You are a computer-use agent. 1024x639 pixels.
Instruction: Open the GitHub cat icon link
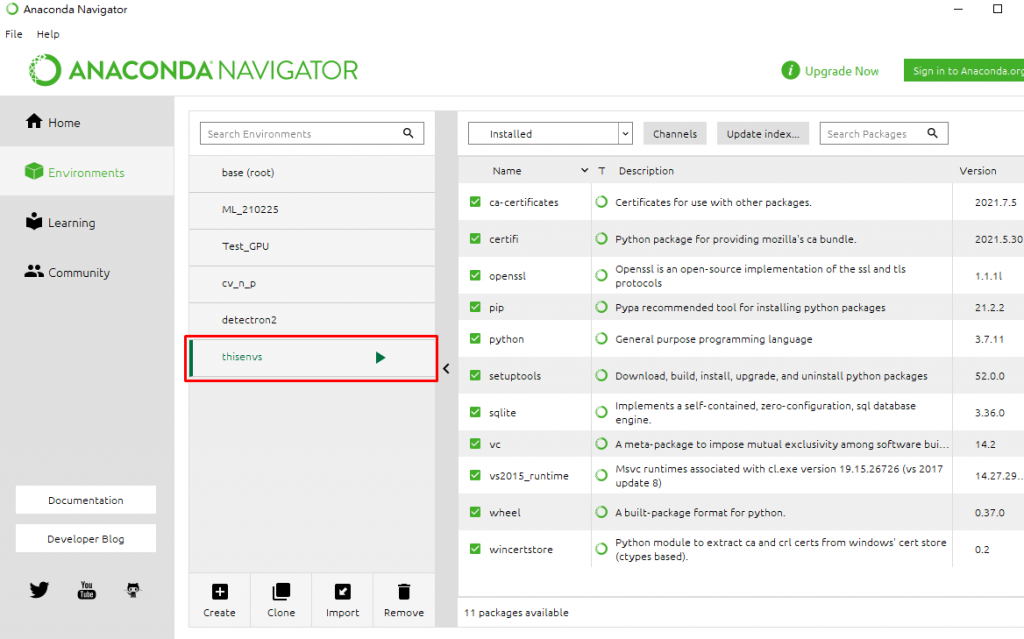(133, 590)
